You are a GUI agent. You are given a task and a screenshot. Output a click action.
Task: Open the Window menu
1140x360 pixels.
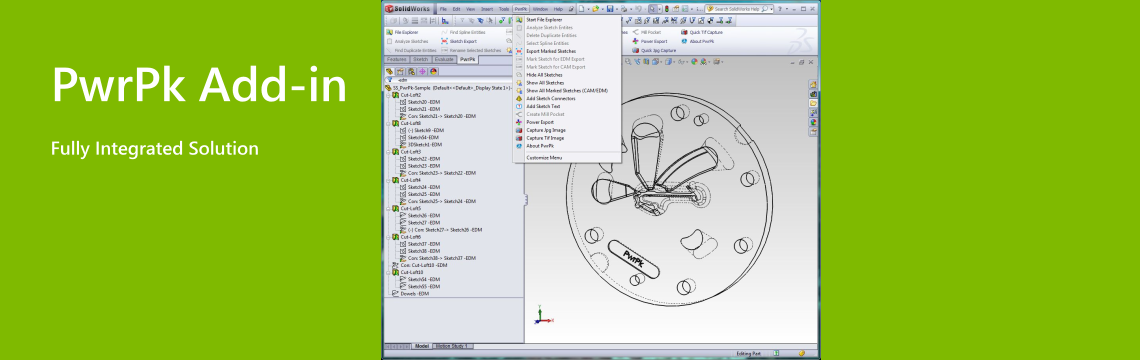point(540,9)
